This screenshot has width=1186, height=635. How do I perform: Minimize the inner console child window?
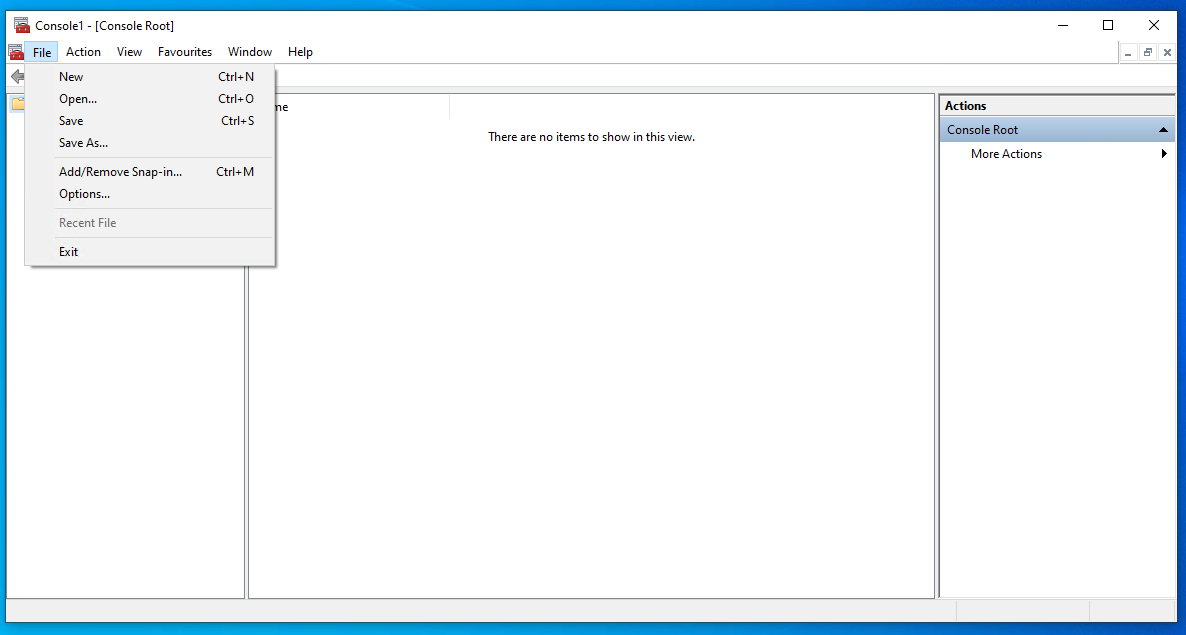1128,52
